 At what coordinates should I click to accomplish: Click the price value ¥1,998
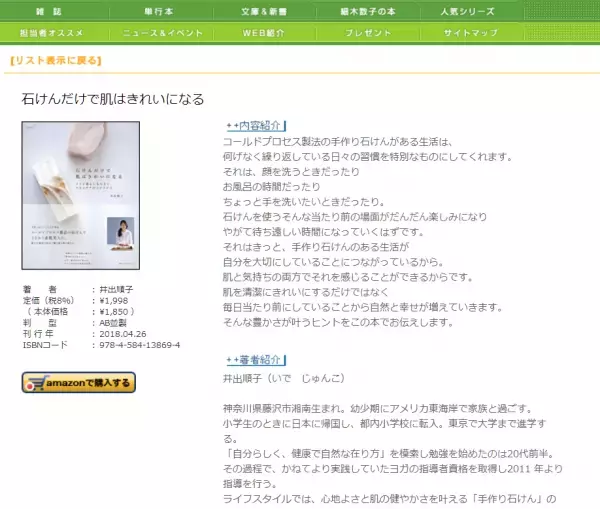click(114, 300)
